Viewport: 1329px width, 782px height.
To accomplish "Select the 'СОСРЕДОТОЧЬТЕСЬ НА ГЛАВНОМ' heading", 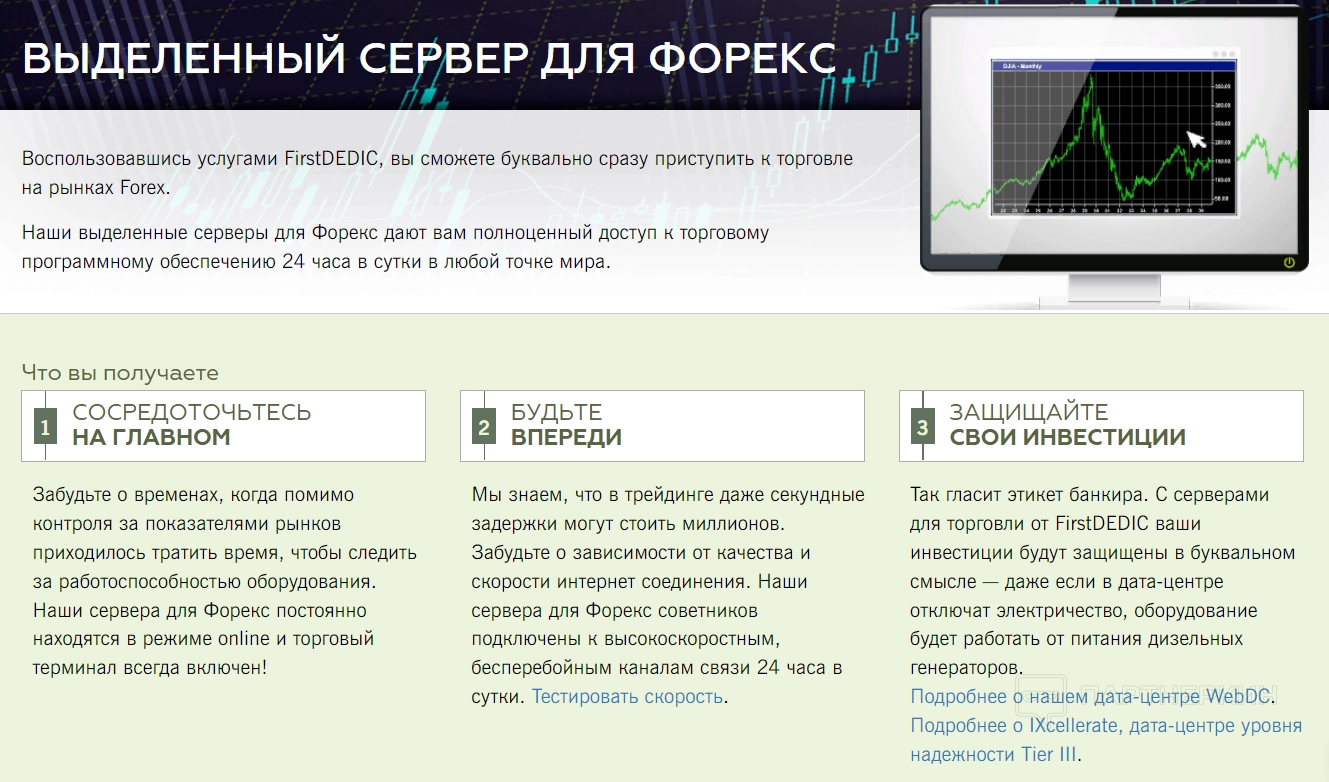I will 192,425.
